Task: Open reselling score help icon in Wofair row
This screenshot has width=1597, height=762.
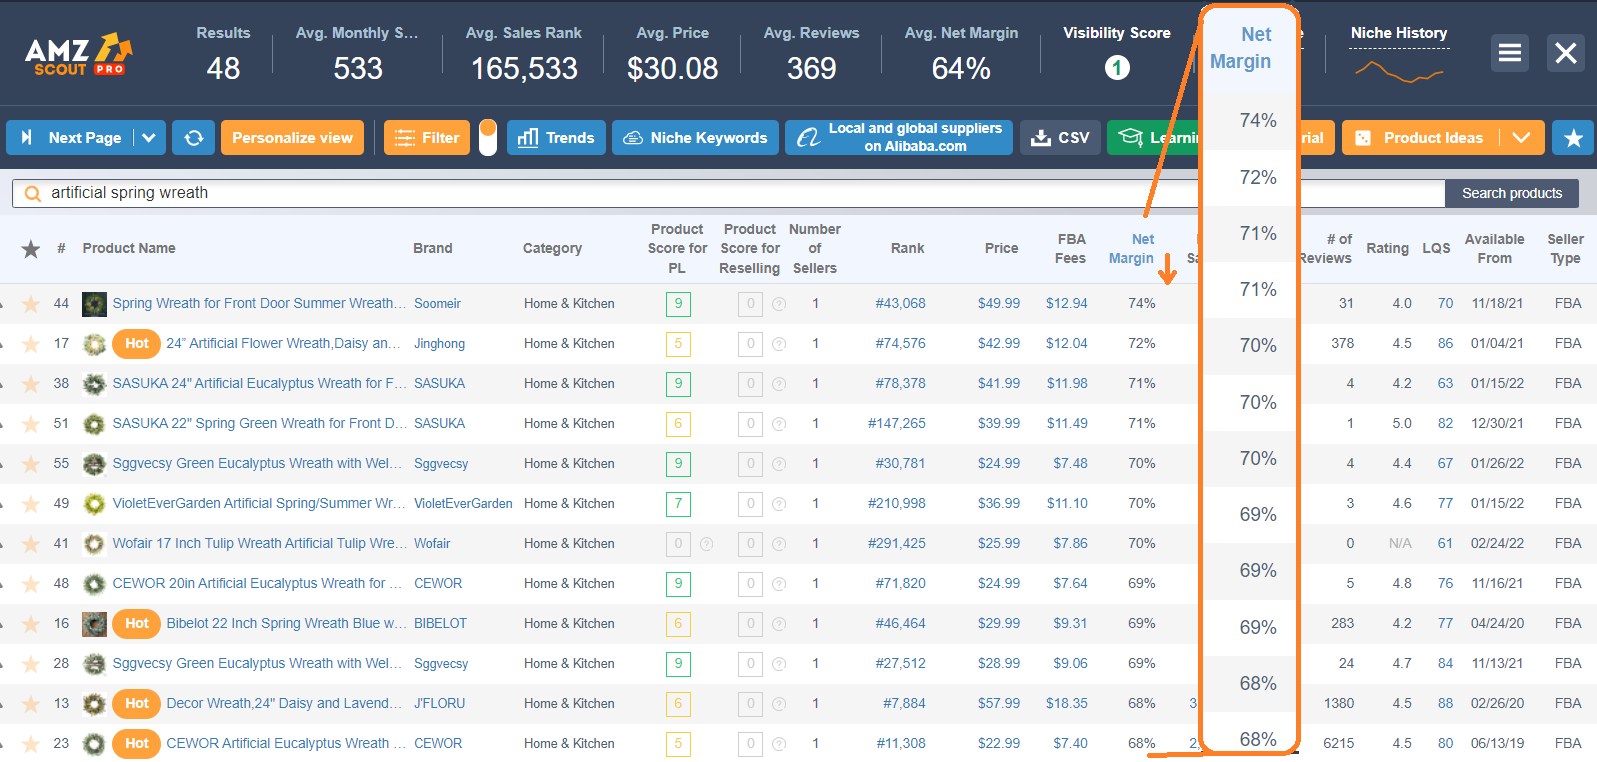Action: pos(779,544)
